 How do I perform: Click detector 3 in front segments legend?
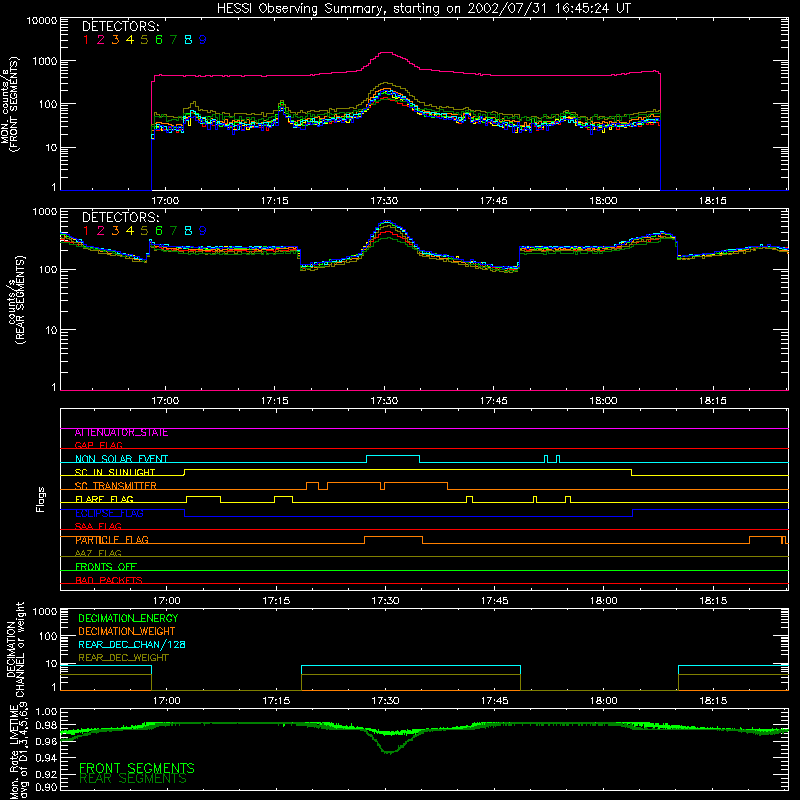coord(115,40)
